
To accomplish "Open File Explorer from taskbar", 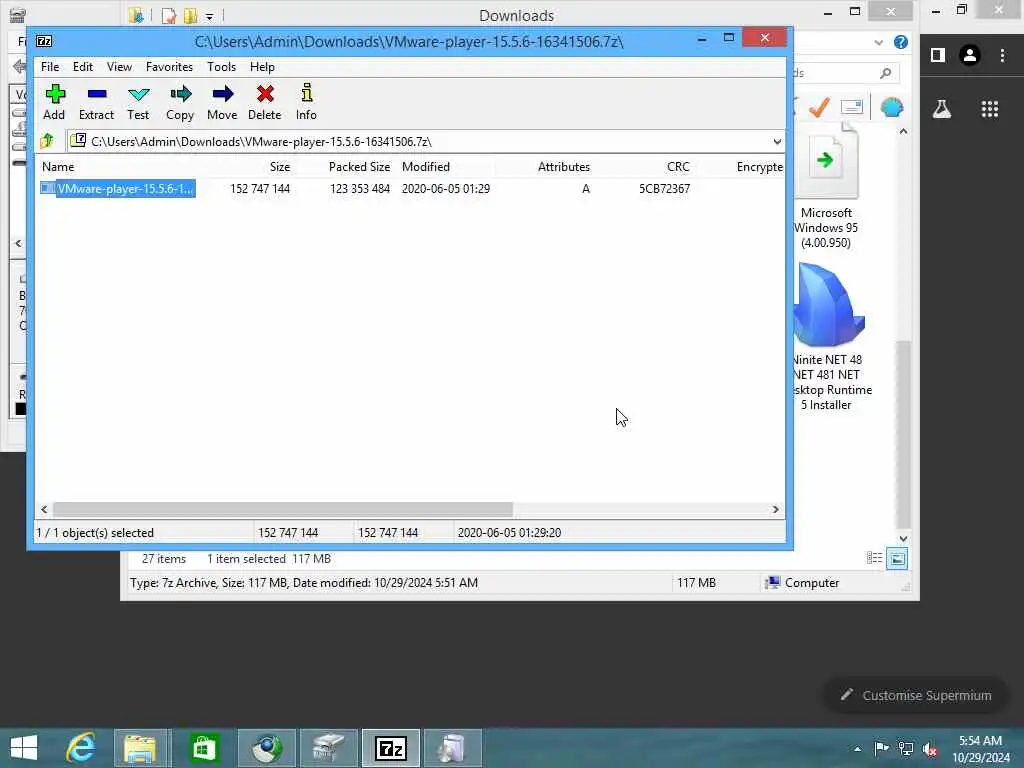I will click(x=142, y=748).
